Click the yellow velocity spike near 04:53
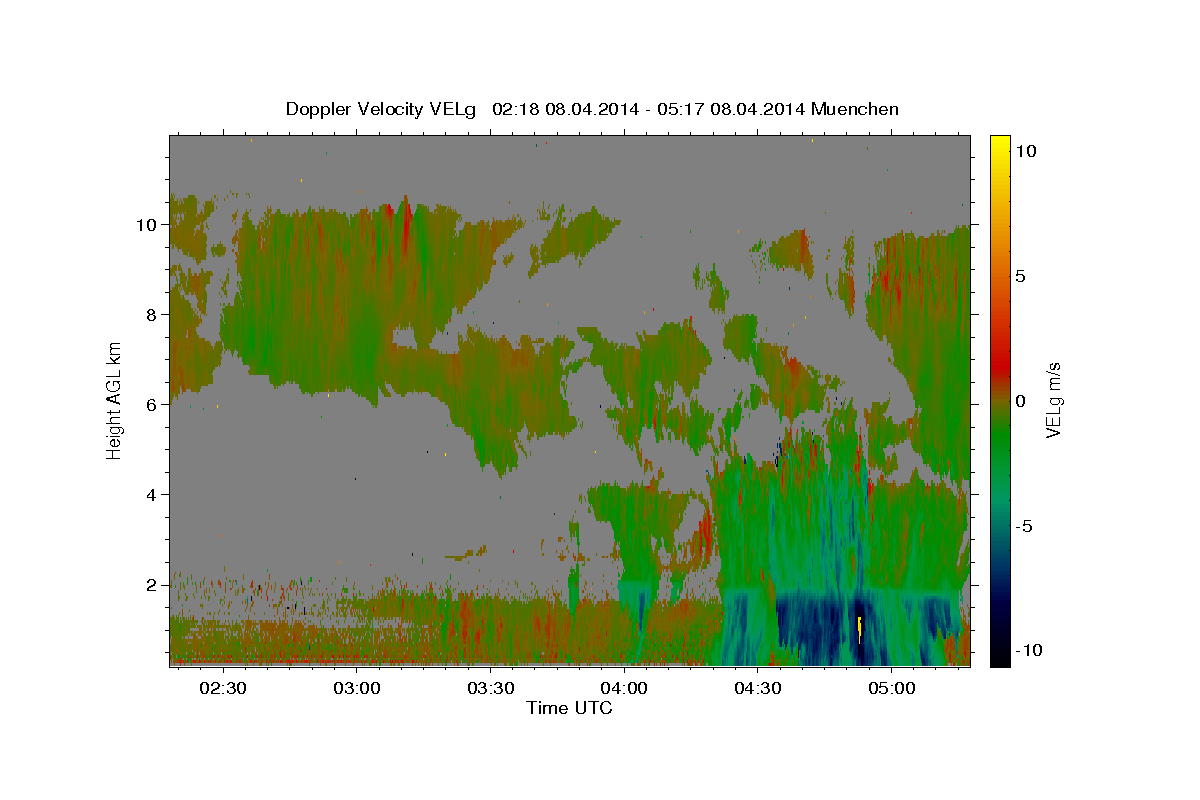The image size is (1200, 800). pyautogui.click(x=860, y=630)
